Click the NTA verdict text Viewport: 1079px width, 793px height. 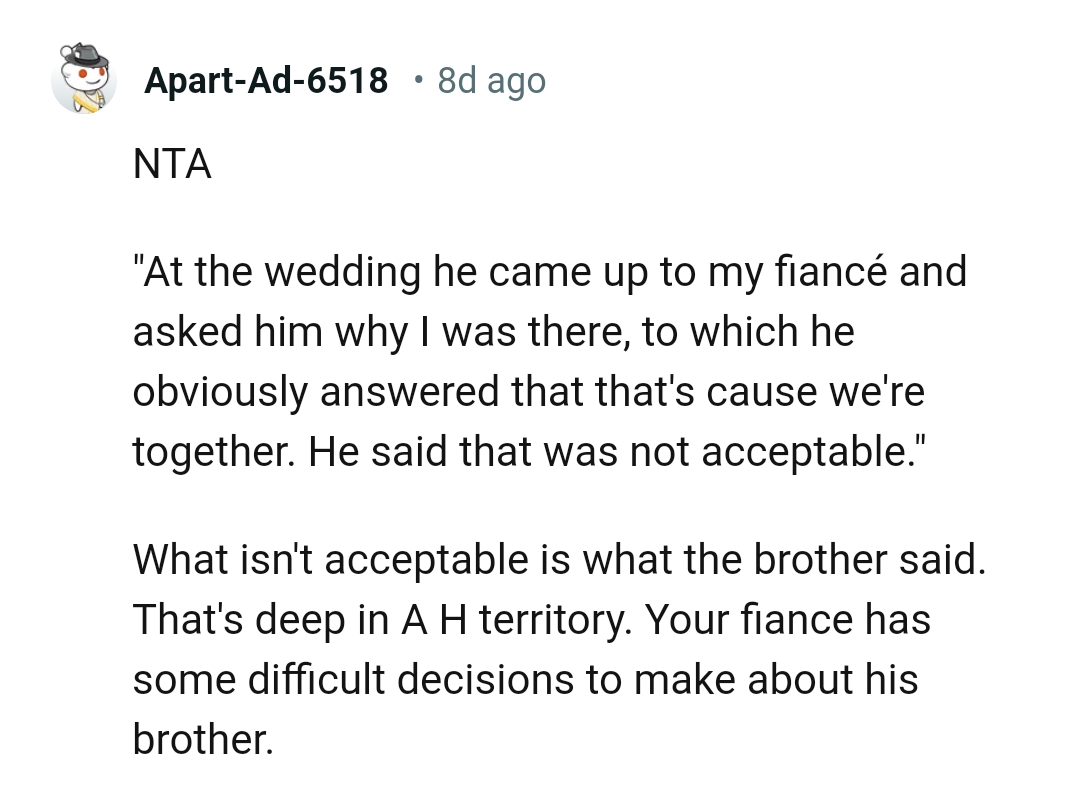(172, 164)
